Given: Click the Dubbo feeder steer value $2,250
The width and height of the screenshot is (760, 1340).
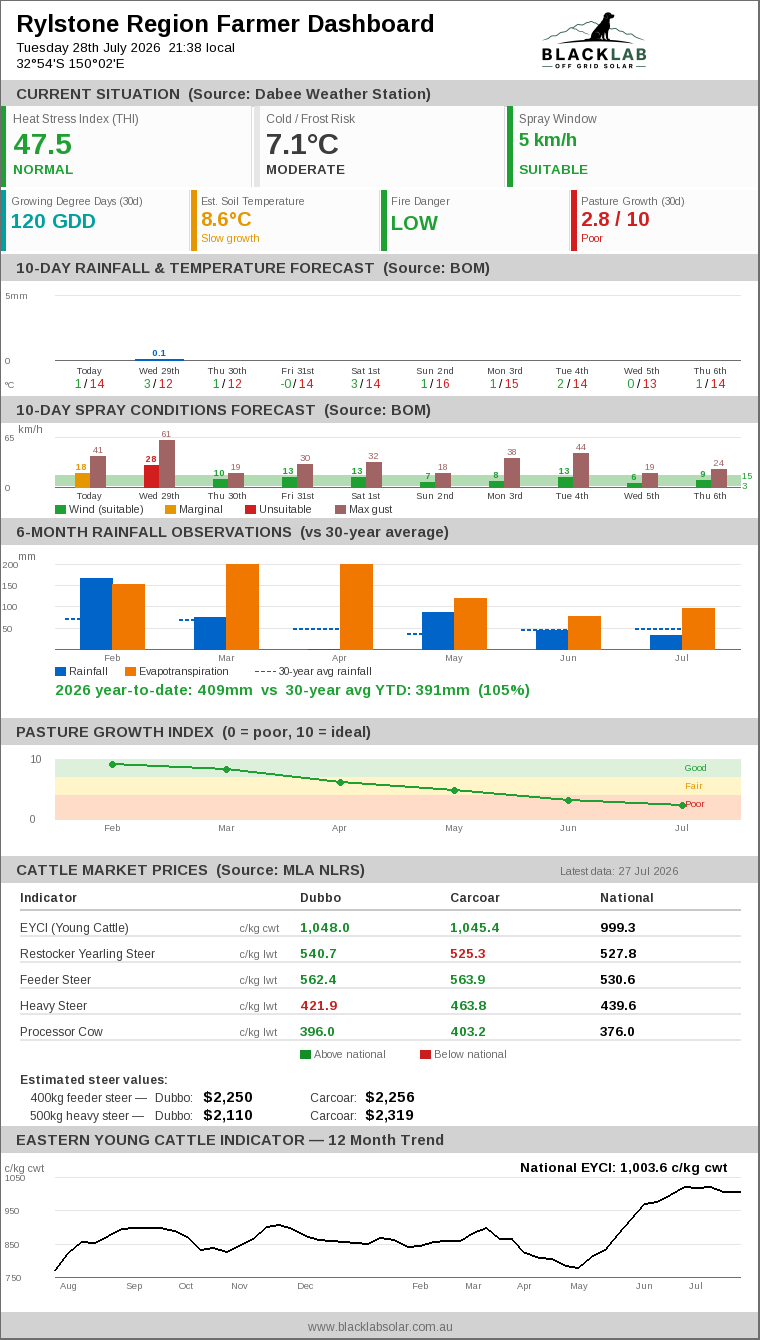Looking at the screenshot, I should (228, 1097).
